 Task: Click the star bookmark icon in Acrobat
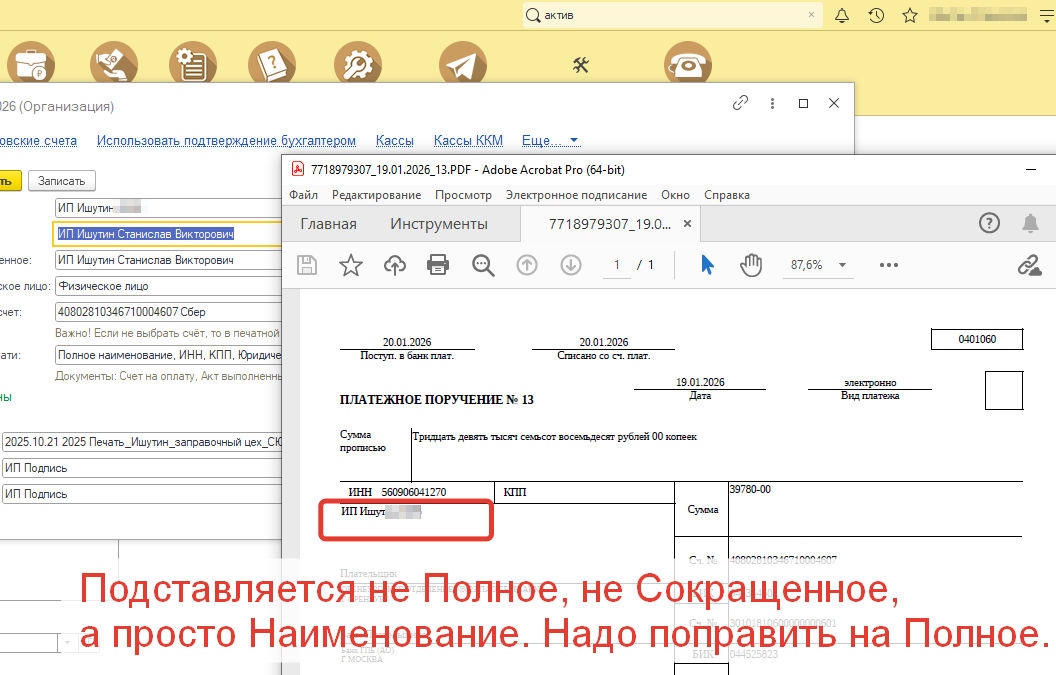351,265
